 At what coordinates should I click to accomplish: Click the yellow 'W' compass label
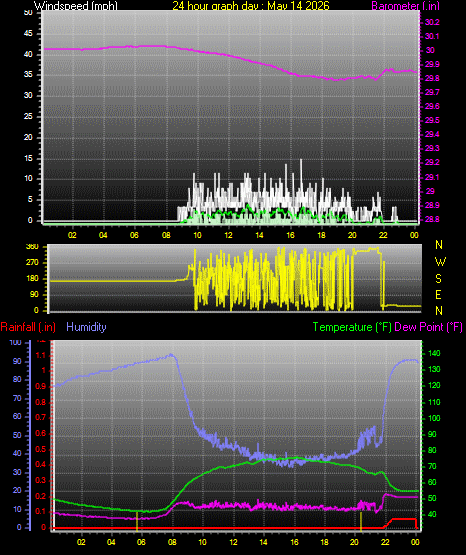(x=440, y=262)
